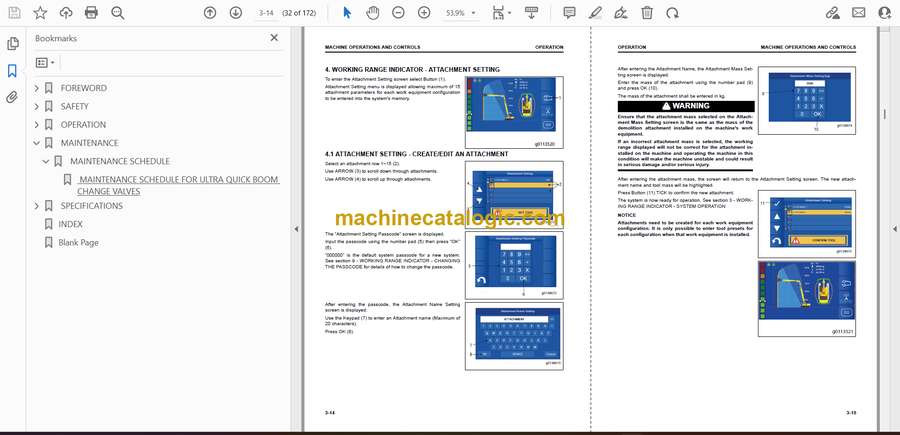
Task: Click the heading 4. WORKING RANGE INDICATOR
Action: (x=412, y=69)
